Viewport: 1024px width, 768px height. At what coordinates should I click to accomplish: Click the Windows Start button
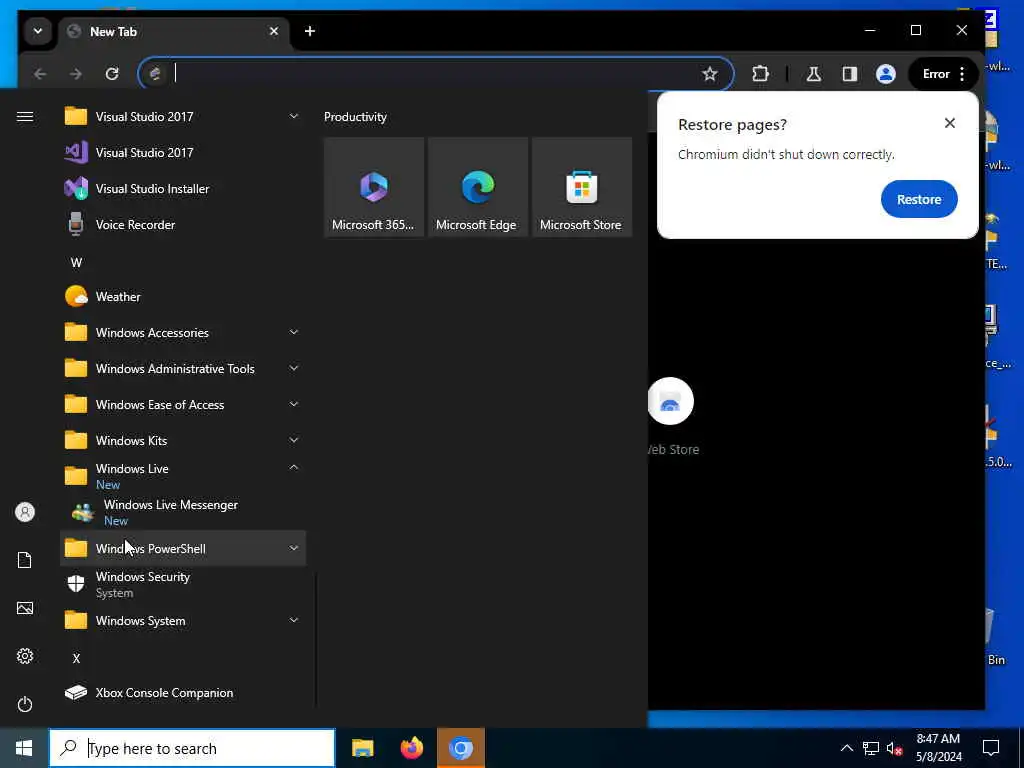[x=24, y=748]
